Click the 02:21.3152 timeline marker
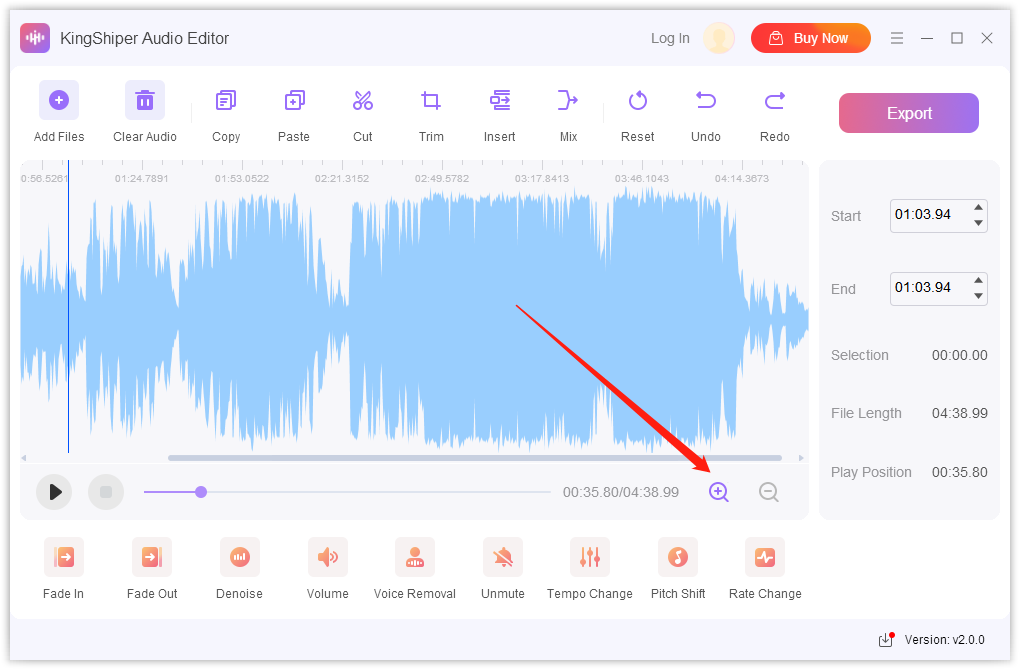The image size is (1020, 670). (x=342, y=178)
